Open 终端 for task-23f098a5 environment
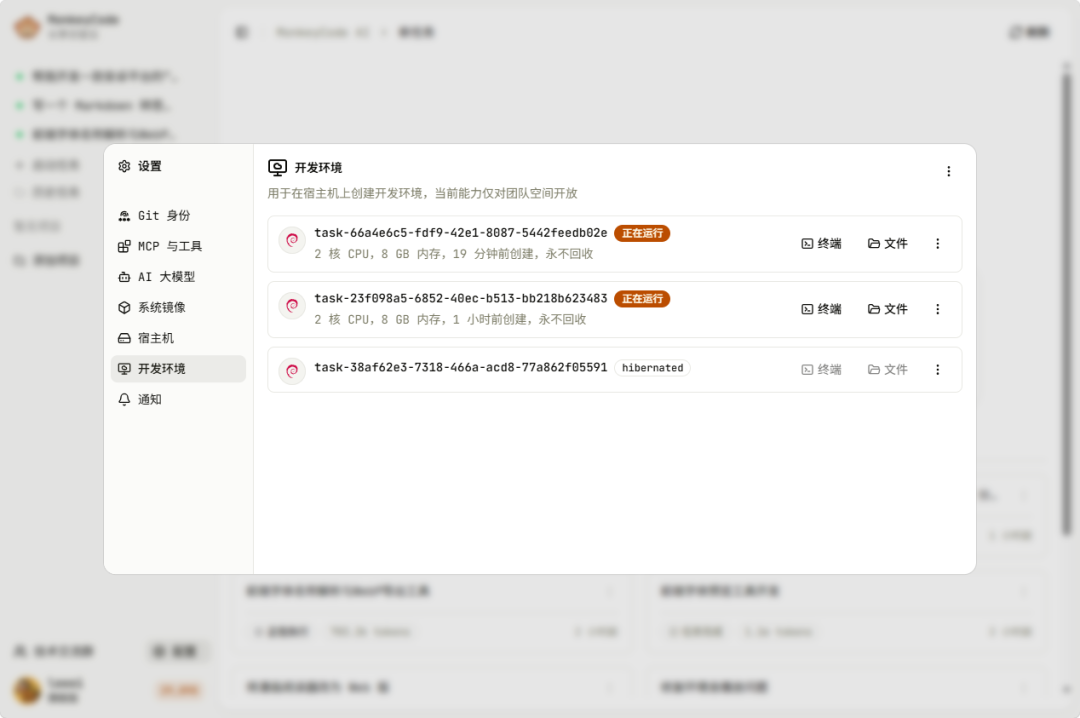 [x=821, y=310]
